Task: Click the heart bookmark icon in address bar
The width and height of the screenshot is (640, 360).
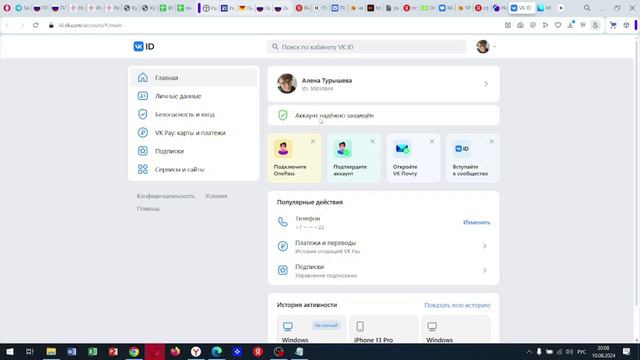Action: pos(558,25)
